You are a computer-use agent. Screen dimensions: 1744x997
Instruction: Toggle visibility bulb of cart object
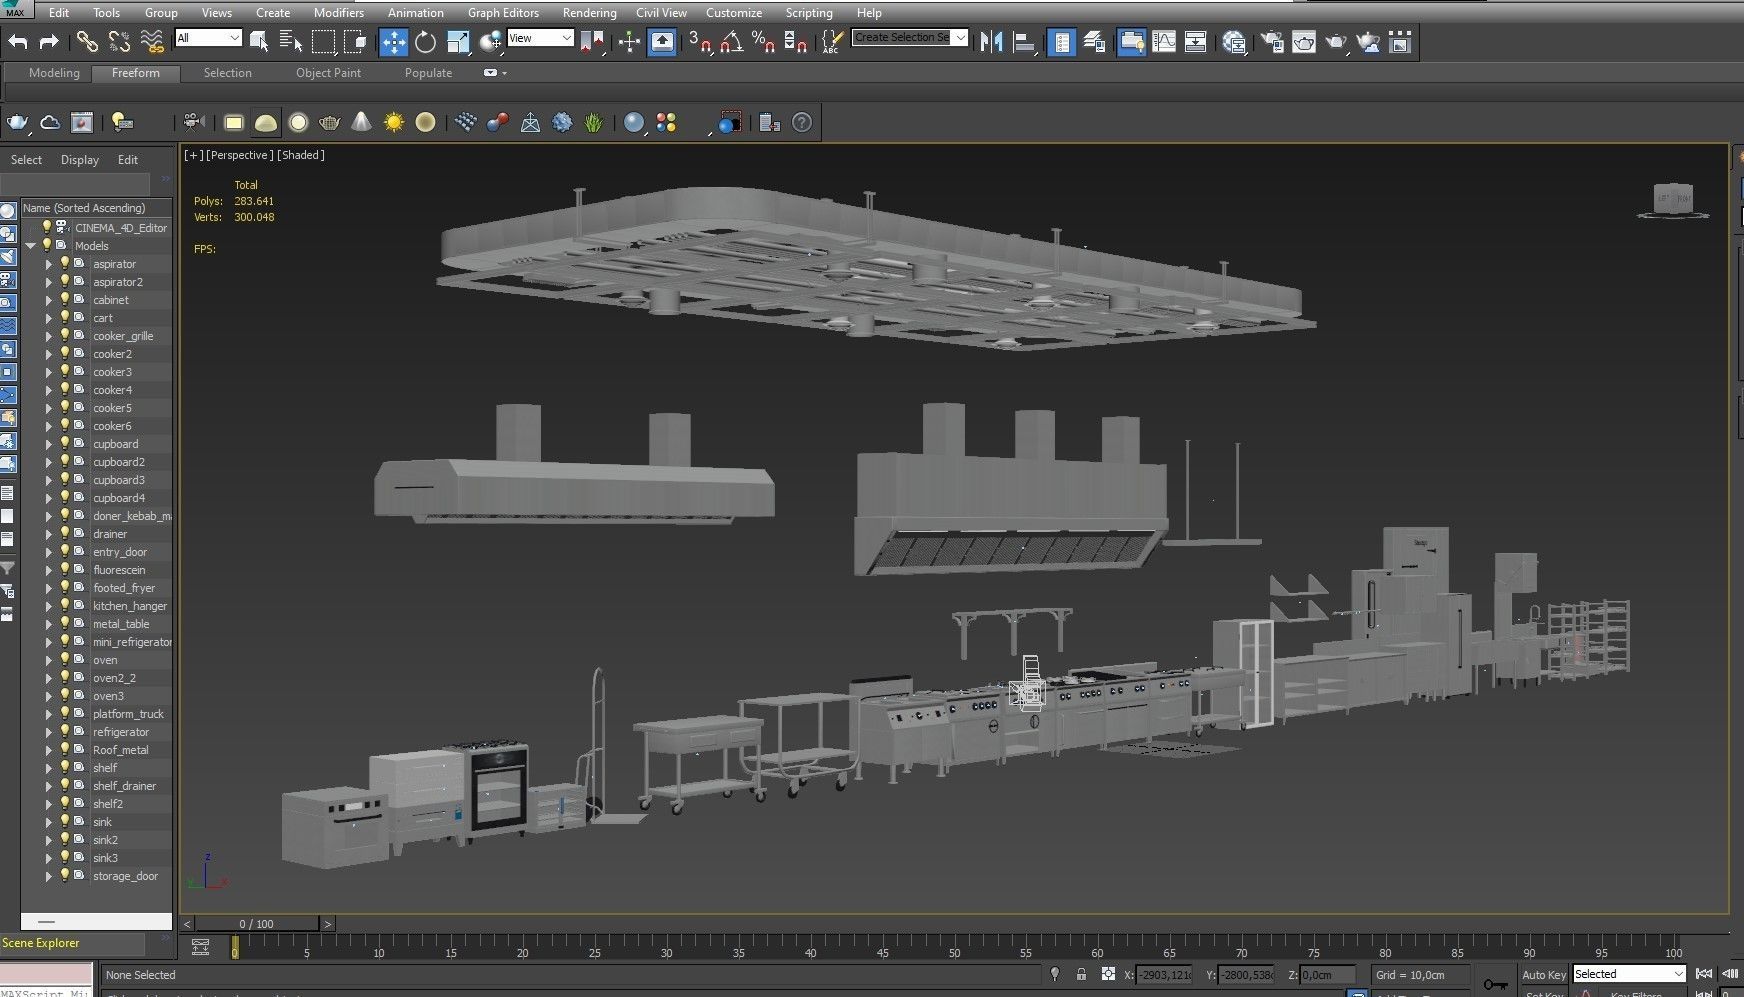click(65, 317)
